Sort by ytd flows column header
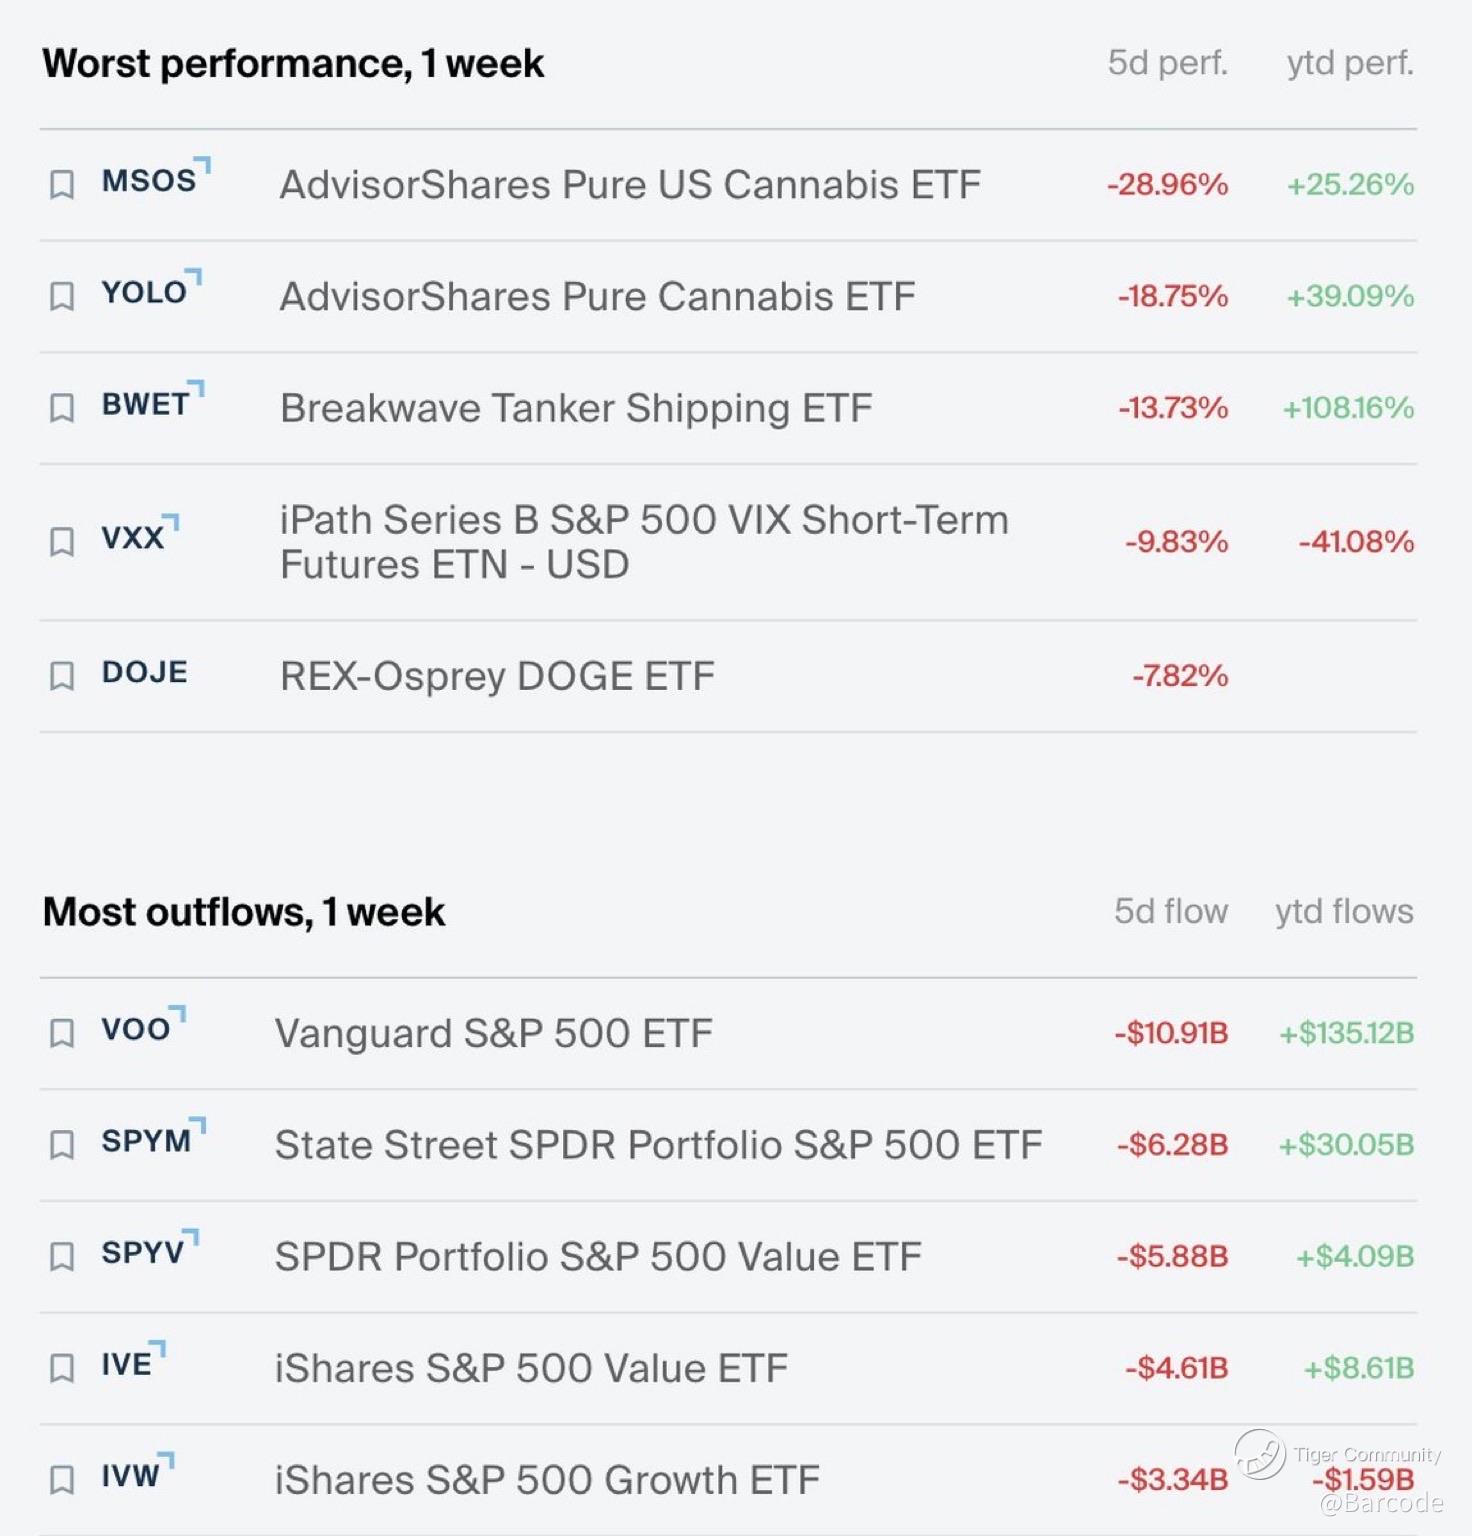Screen dimensions: 1472x1536 tap(1344, 912)
